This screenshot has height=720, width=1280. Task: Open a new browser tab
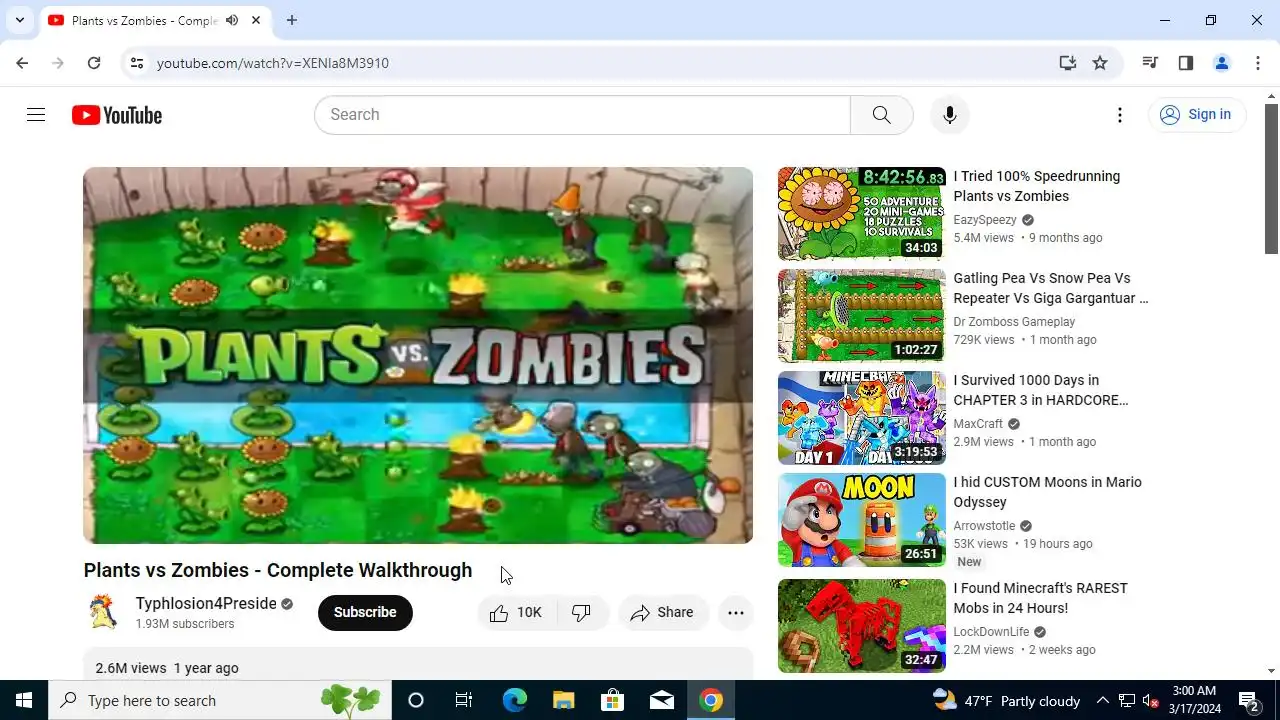pos(292,20)
